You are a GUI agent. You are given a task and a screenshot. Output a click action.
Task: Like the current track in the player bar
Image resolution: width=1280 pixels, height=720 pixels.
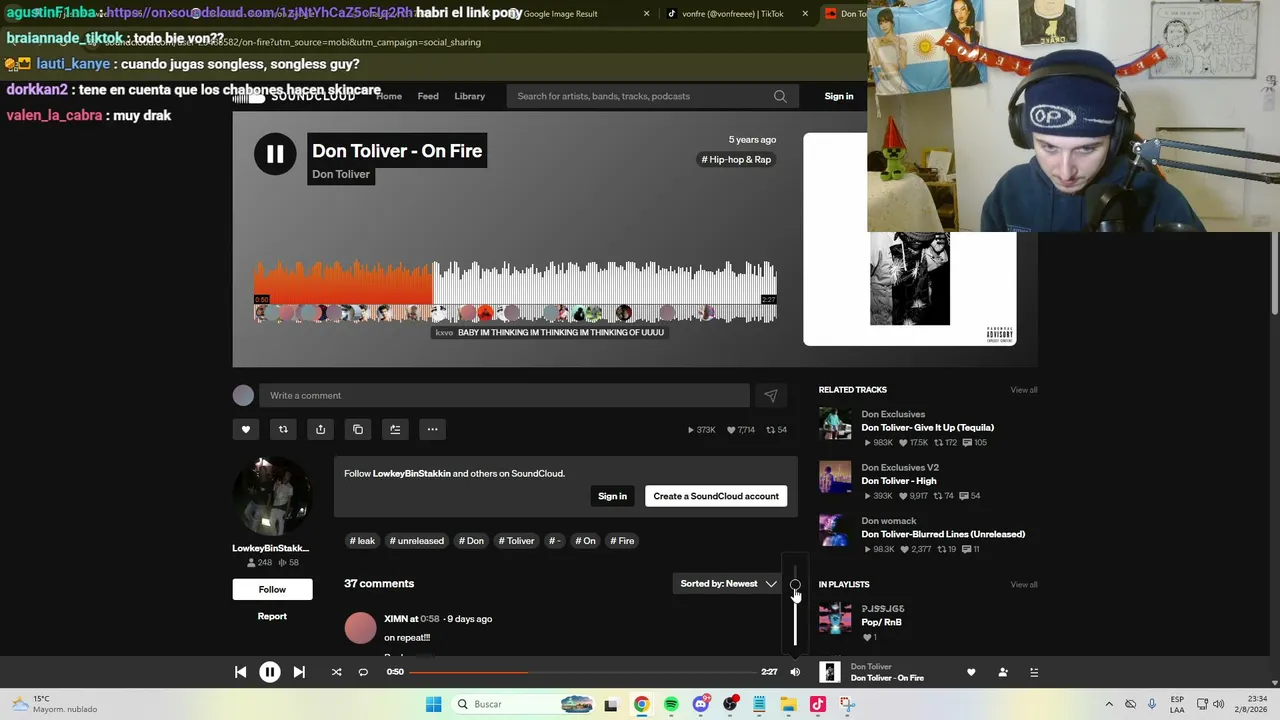971,672
